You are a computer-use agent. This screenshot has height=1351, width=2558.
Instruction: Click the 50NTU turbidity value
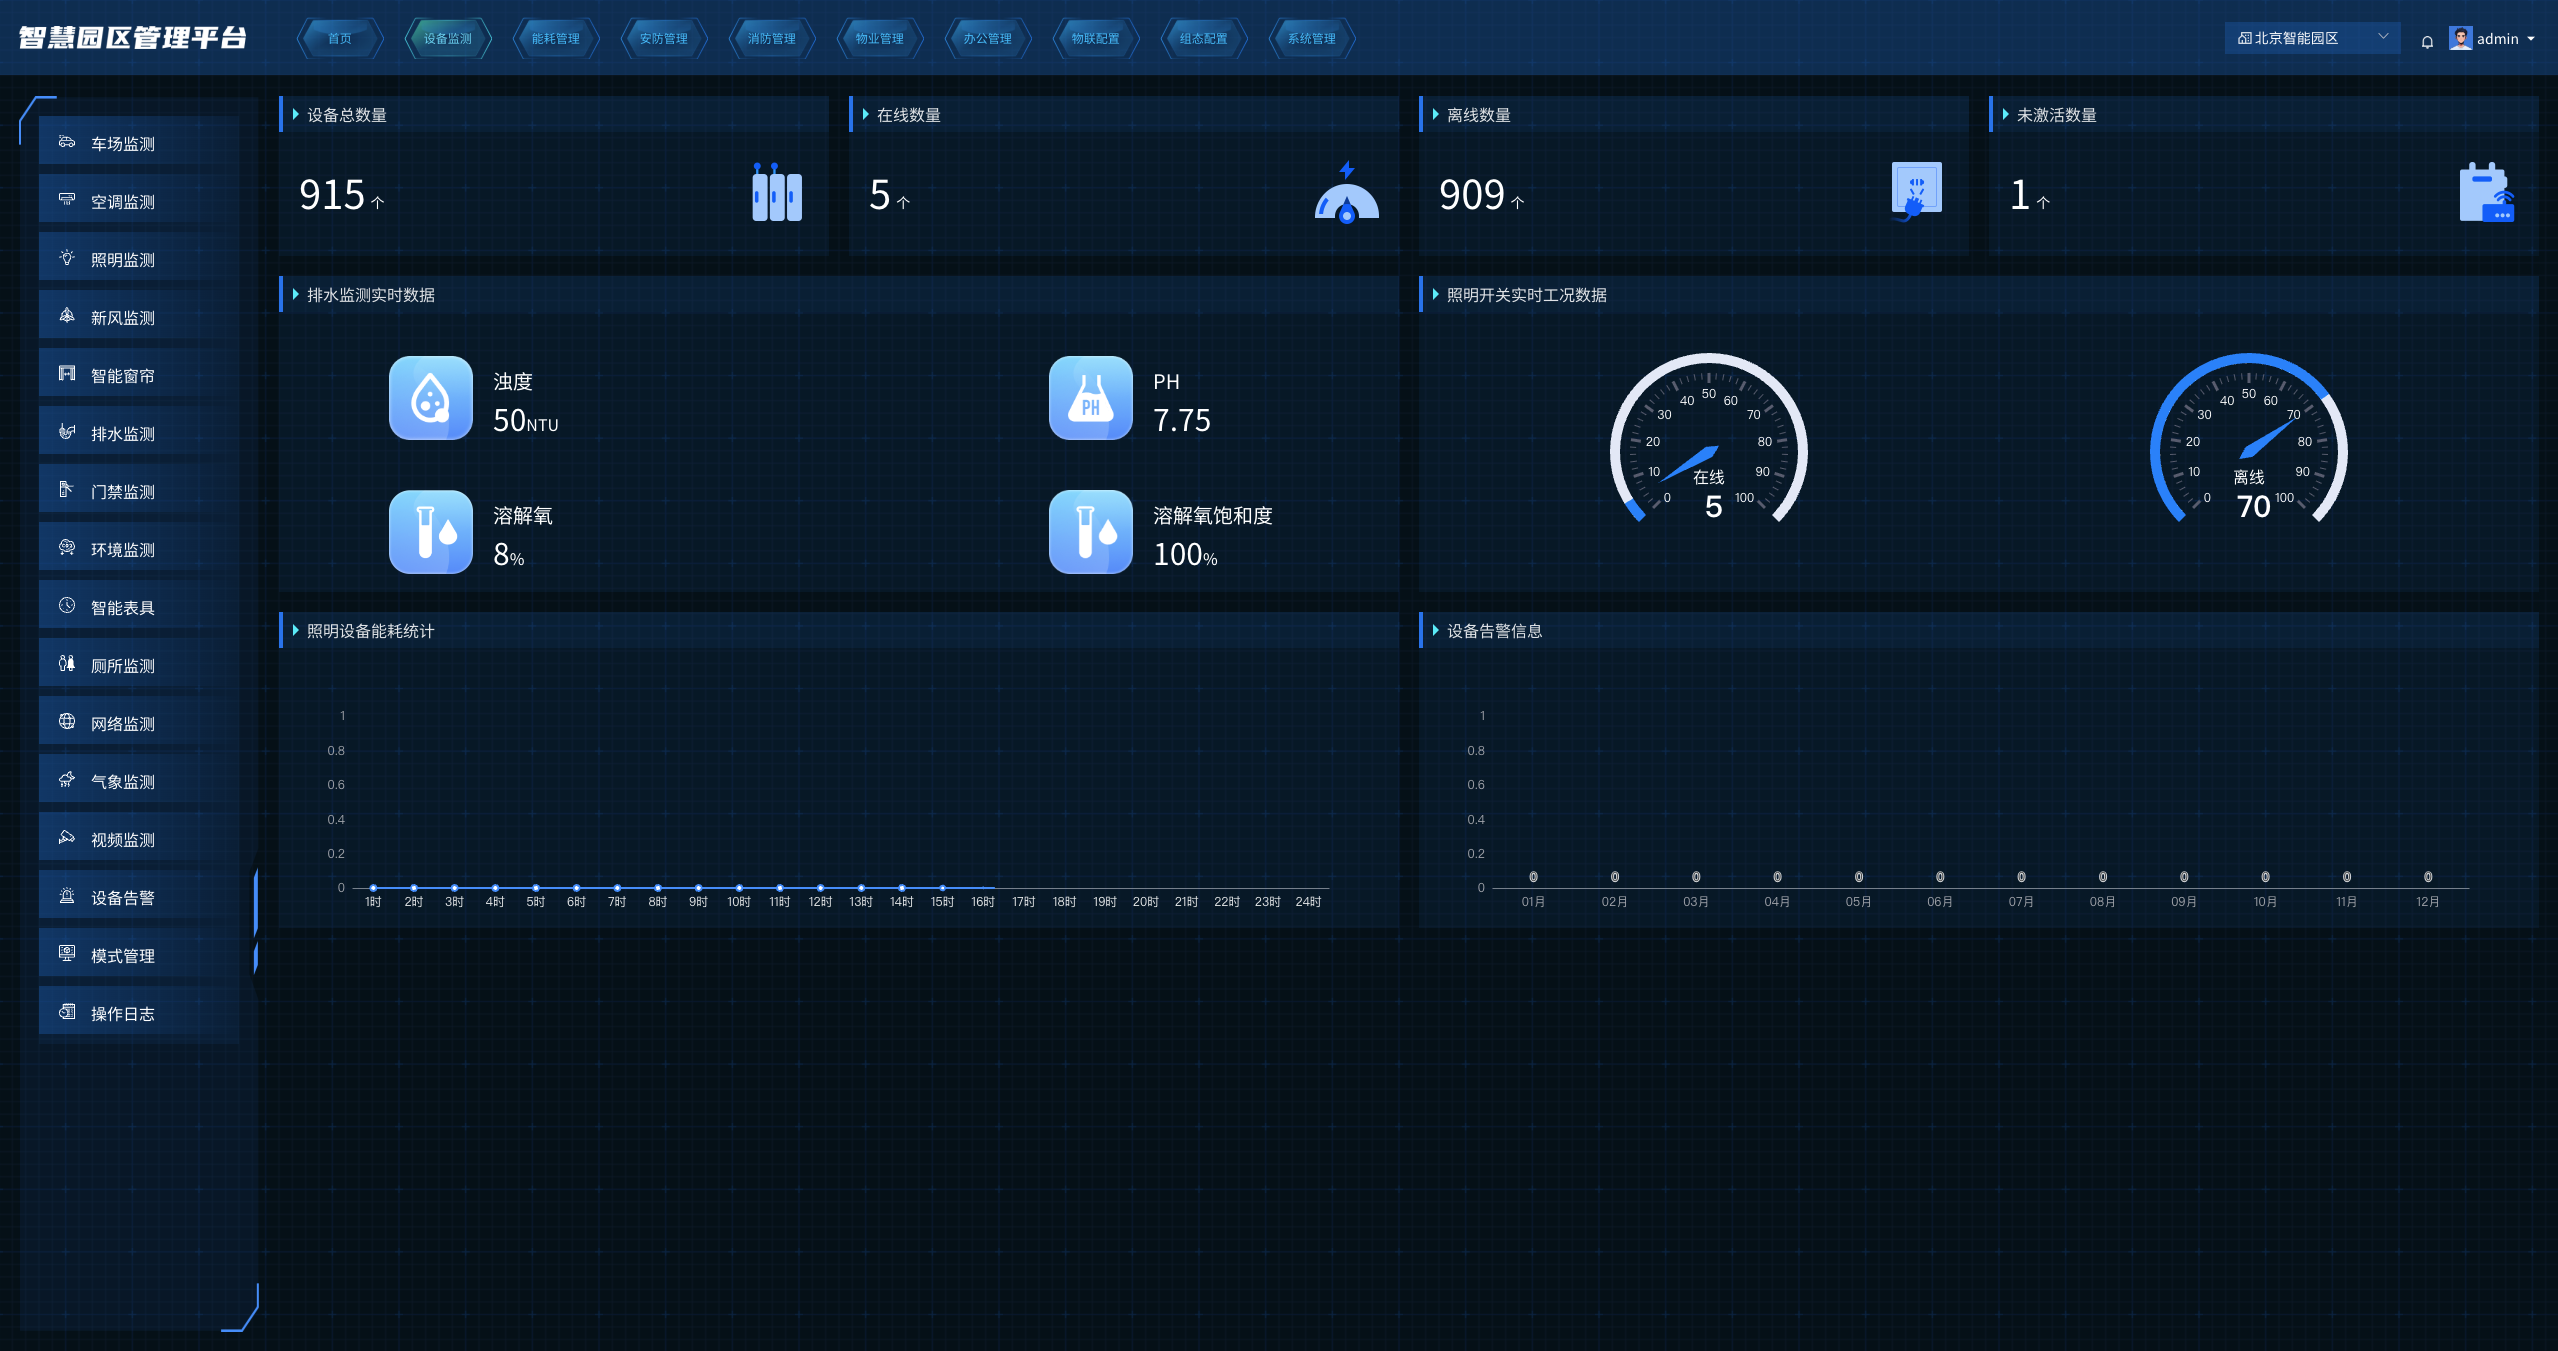tap(526, 421)
